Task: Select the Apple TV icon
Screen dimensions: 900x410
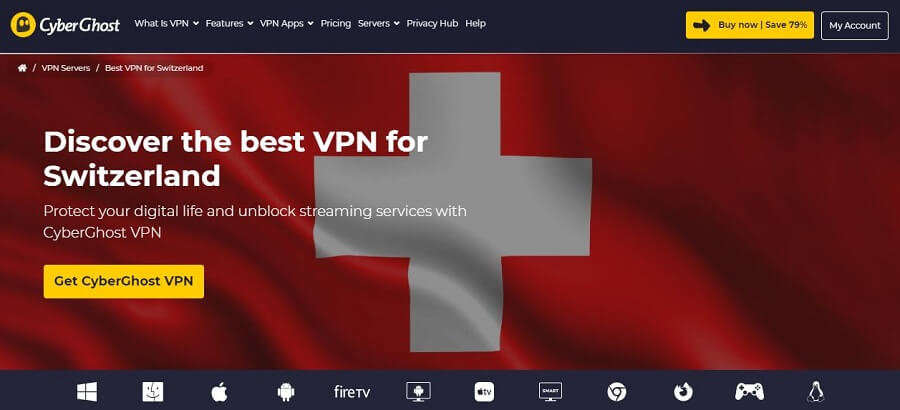Action: click(484, 392)
